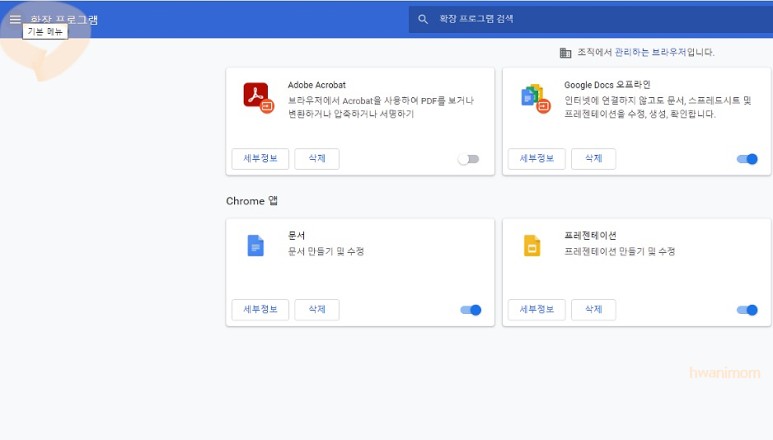Viewport: 773px width, 440px height.
Task: Click 삭제 for 프레젠테이션 app
Action: 594,309
